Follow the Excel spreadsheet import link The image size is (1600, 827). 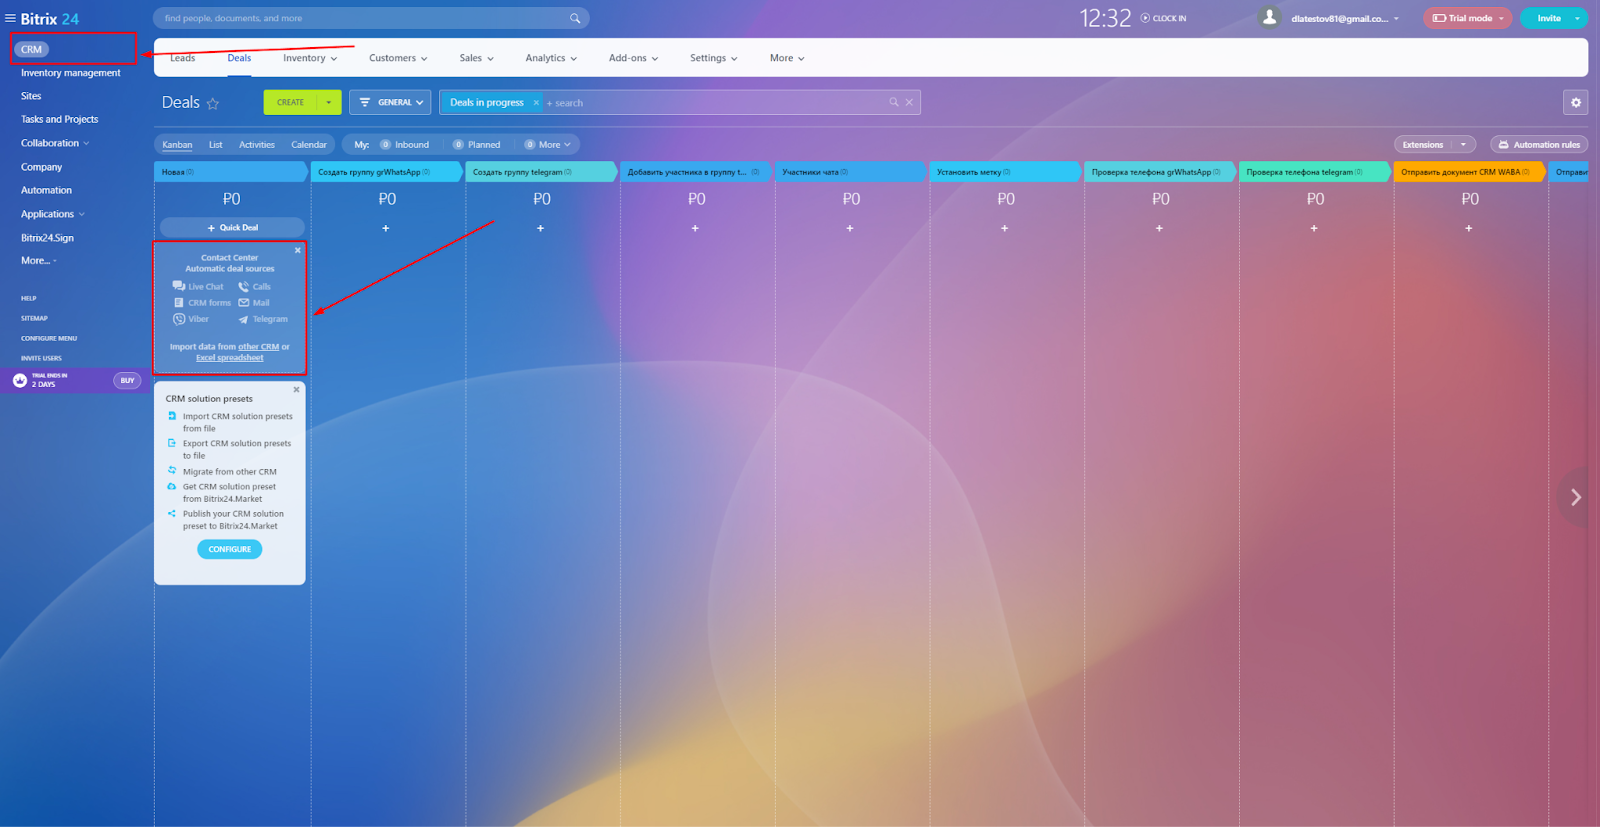tap(230, 358)
